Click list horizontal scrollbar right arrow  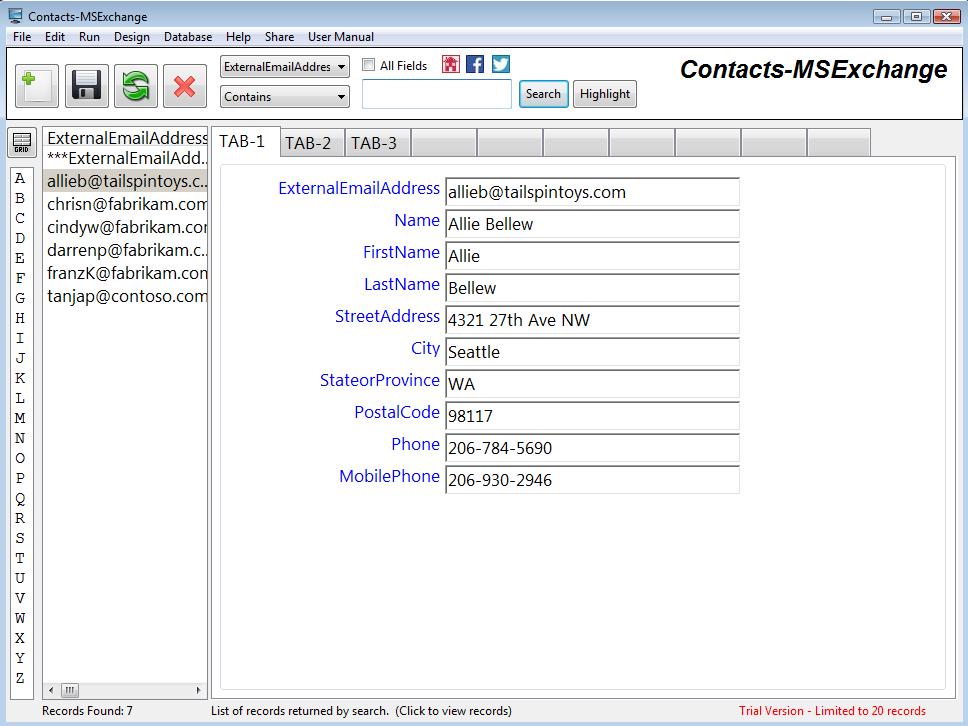(x=199, y=690)
